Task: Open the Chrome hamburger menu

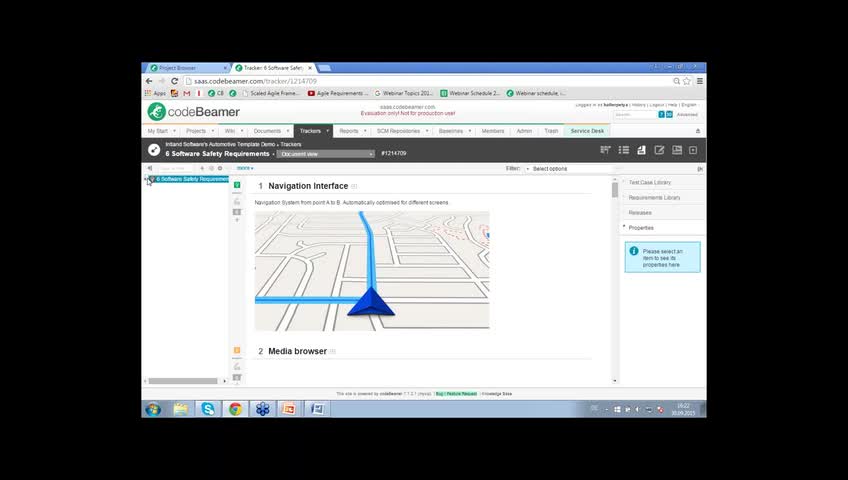Action: coord(700,81)
